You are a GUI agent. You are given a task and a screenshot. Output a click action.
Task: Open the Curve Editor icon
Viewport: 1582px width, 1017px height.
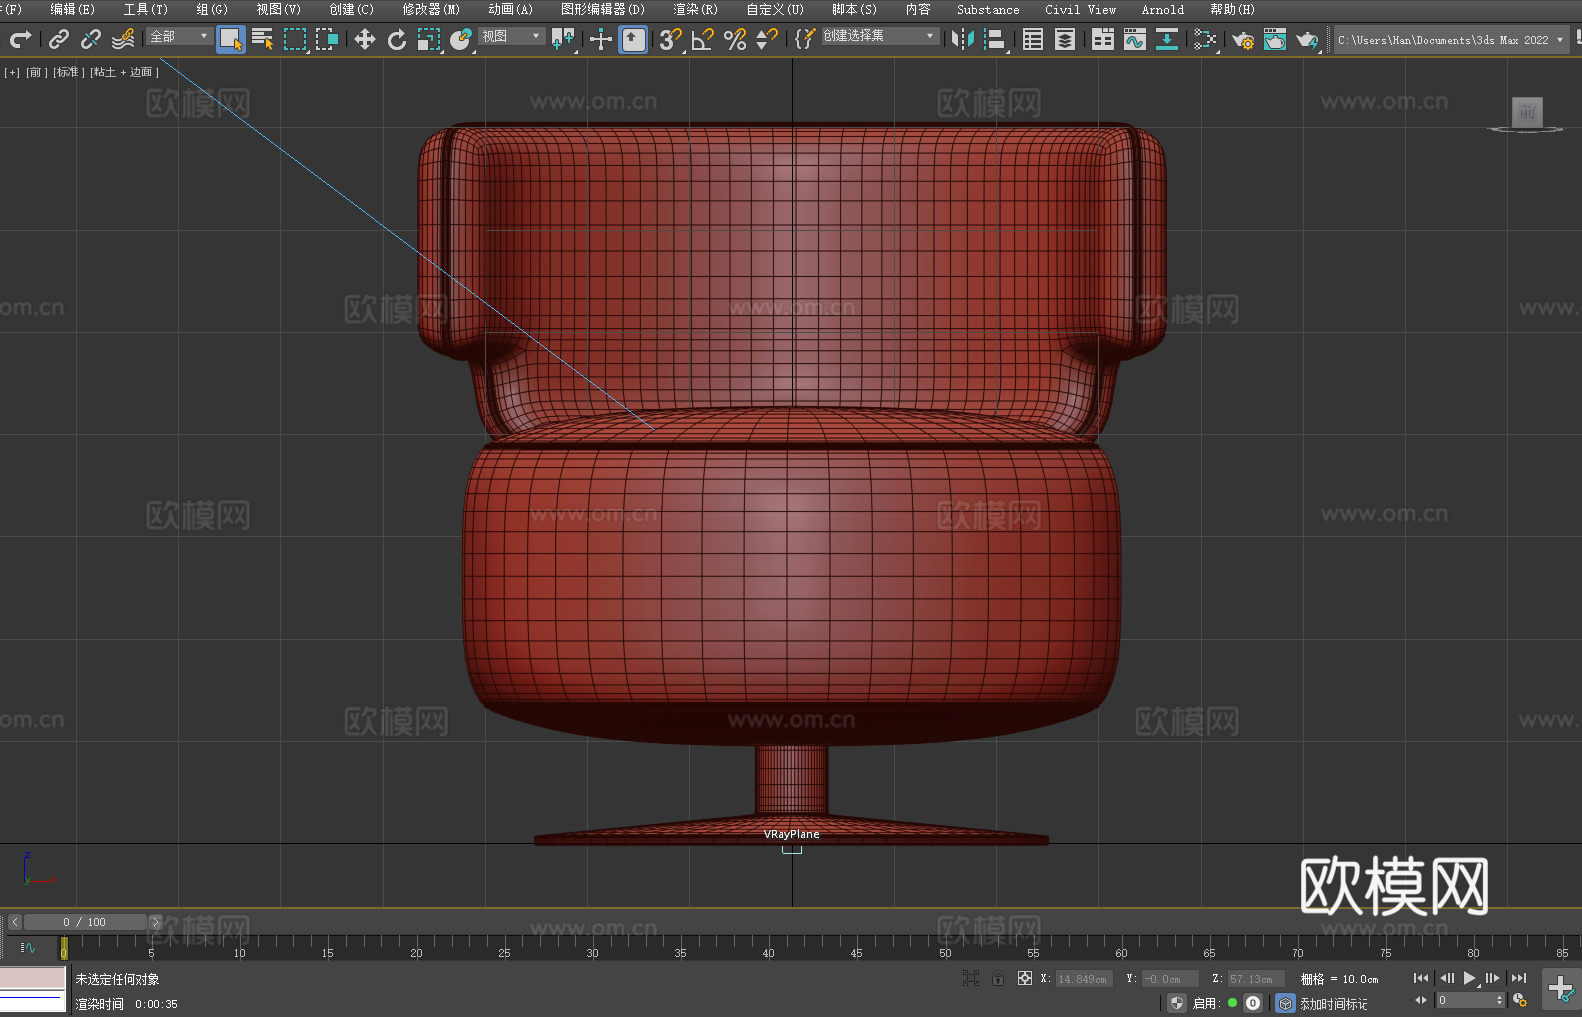pyautogui.click(x=1135, y=39)
